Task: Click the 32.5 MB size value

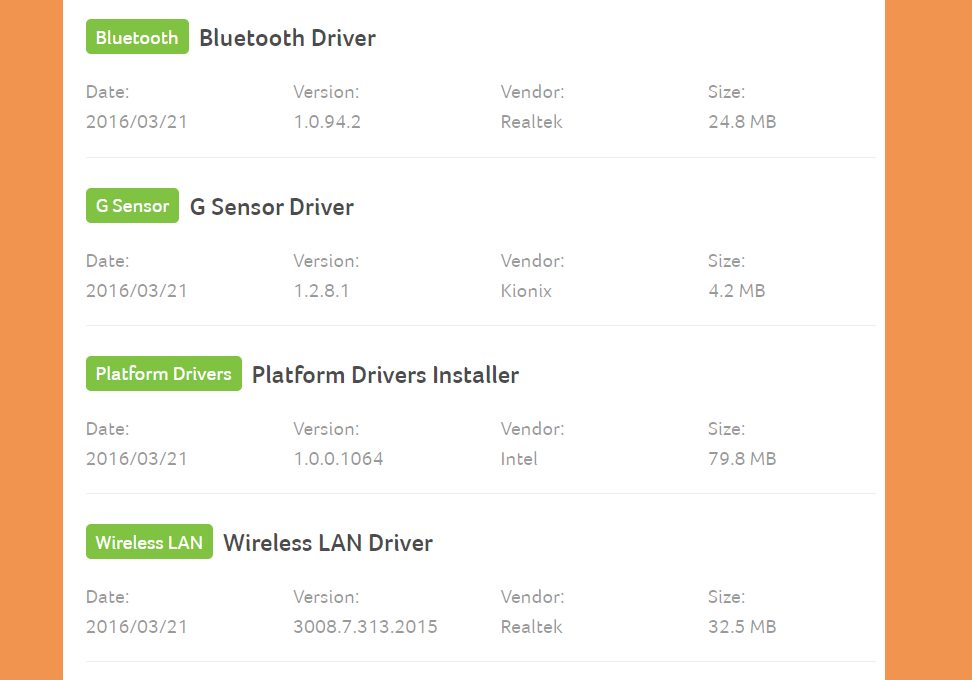Action: coord(742,627)
